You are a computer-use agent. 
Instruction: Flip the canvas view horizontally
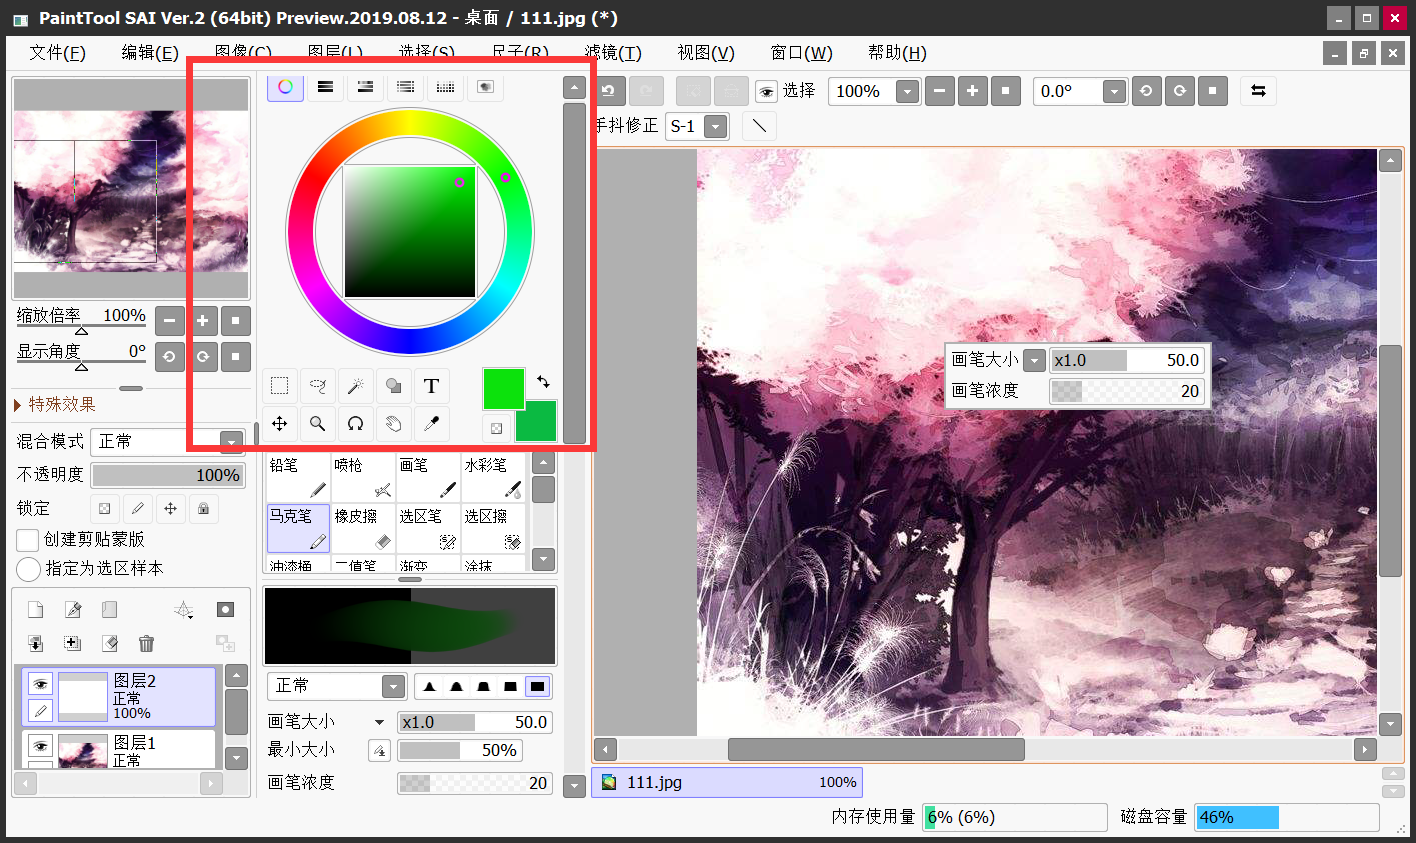[x=1258, y=91]
